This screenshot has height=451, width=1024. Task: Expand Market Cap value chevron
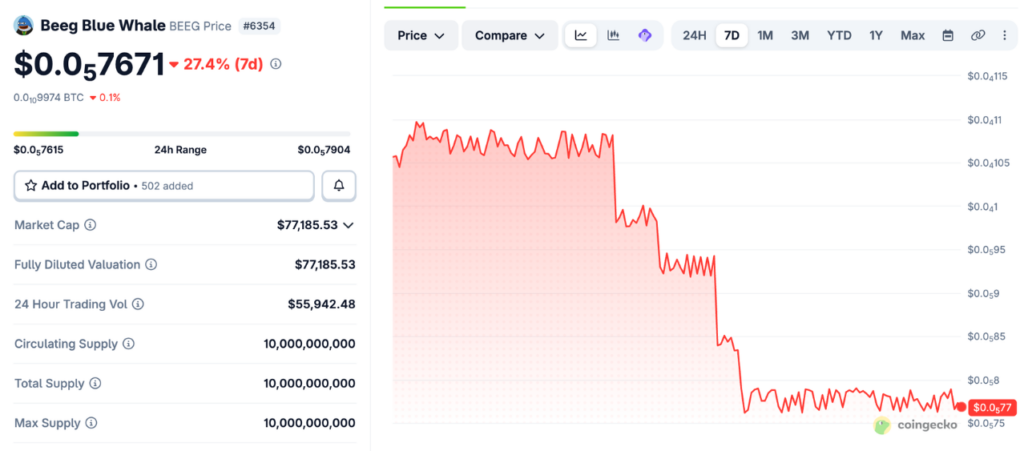[349, 225]
